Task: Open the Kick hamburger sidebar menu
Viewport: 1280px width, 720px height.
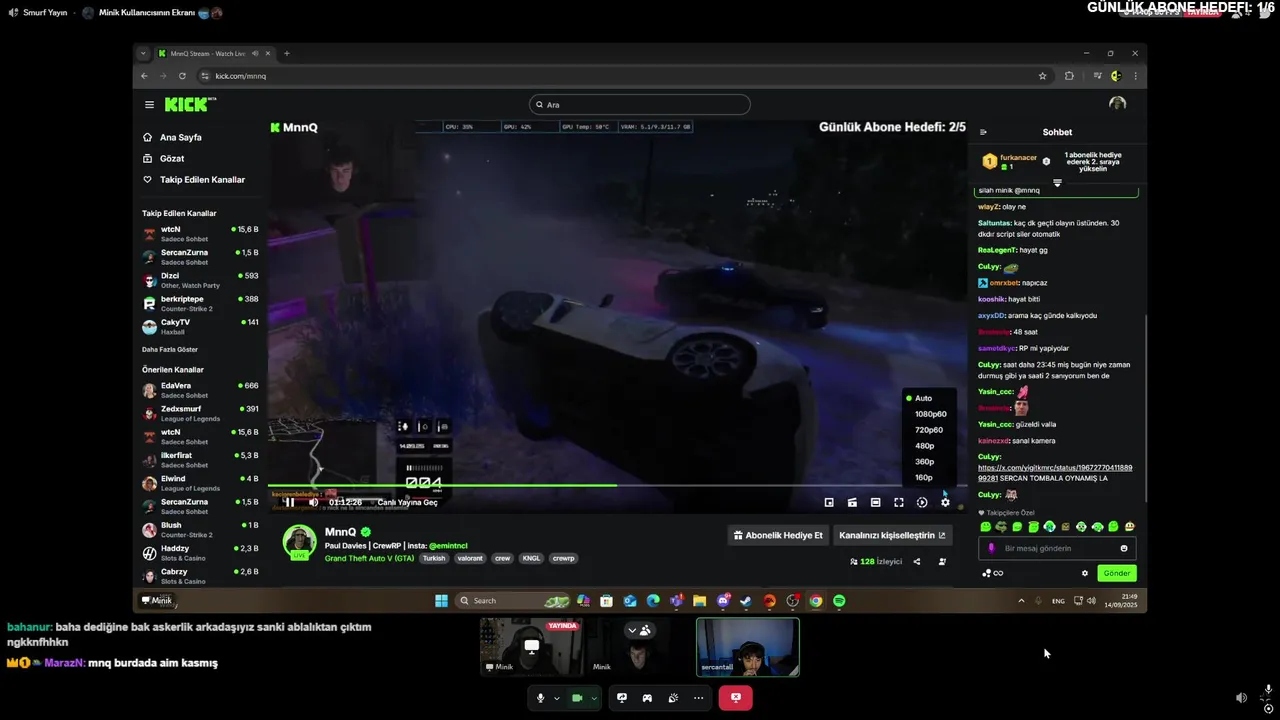Action: pos(149,104)
